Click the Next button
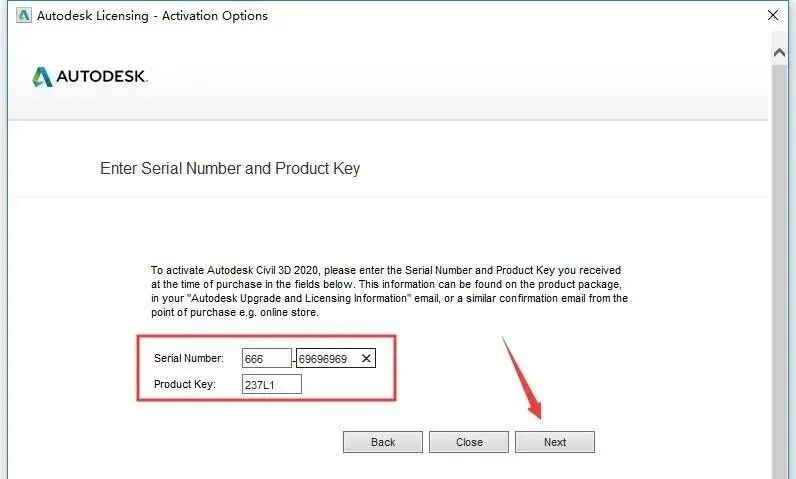Viewport: 796px width, 479px height. point(555,442)
